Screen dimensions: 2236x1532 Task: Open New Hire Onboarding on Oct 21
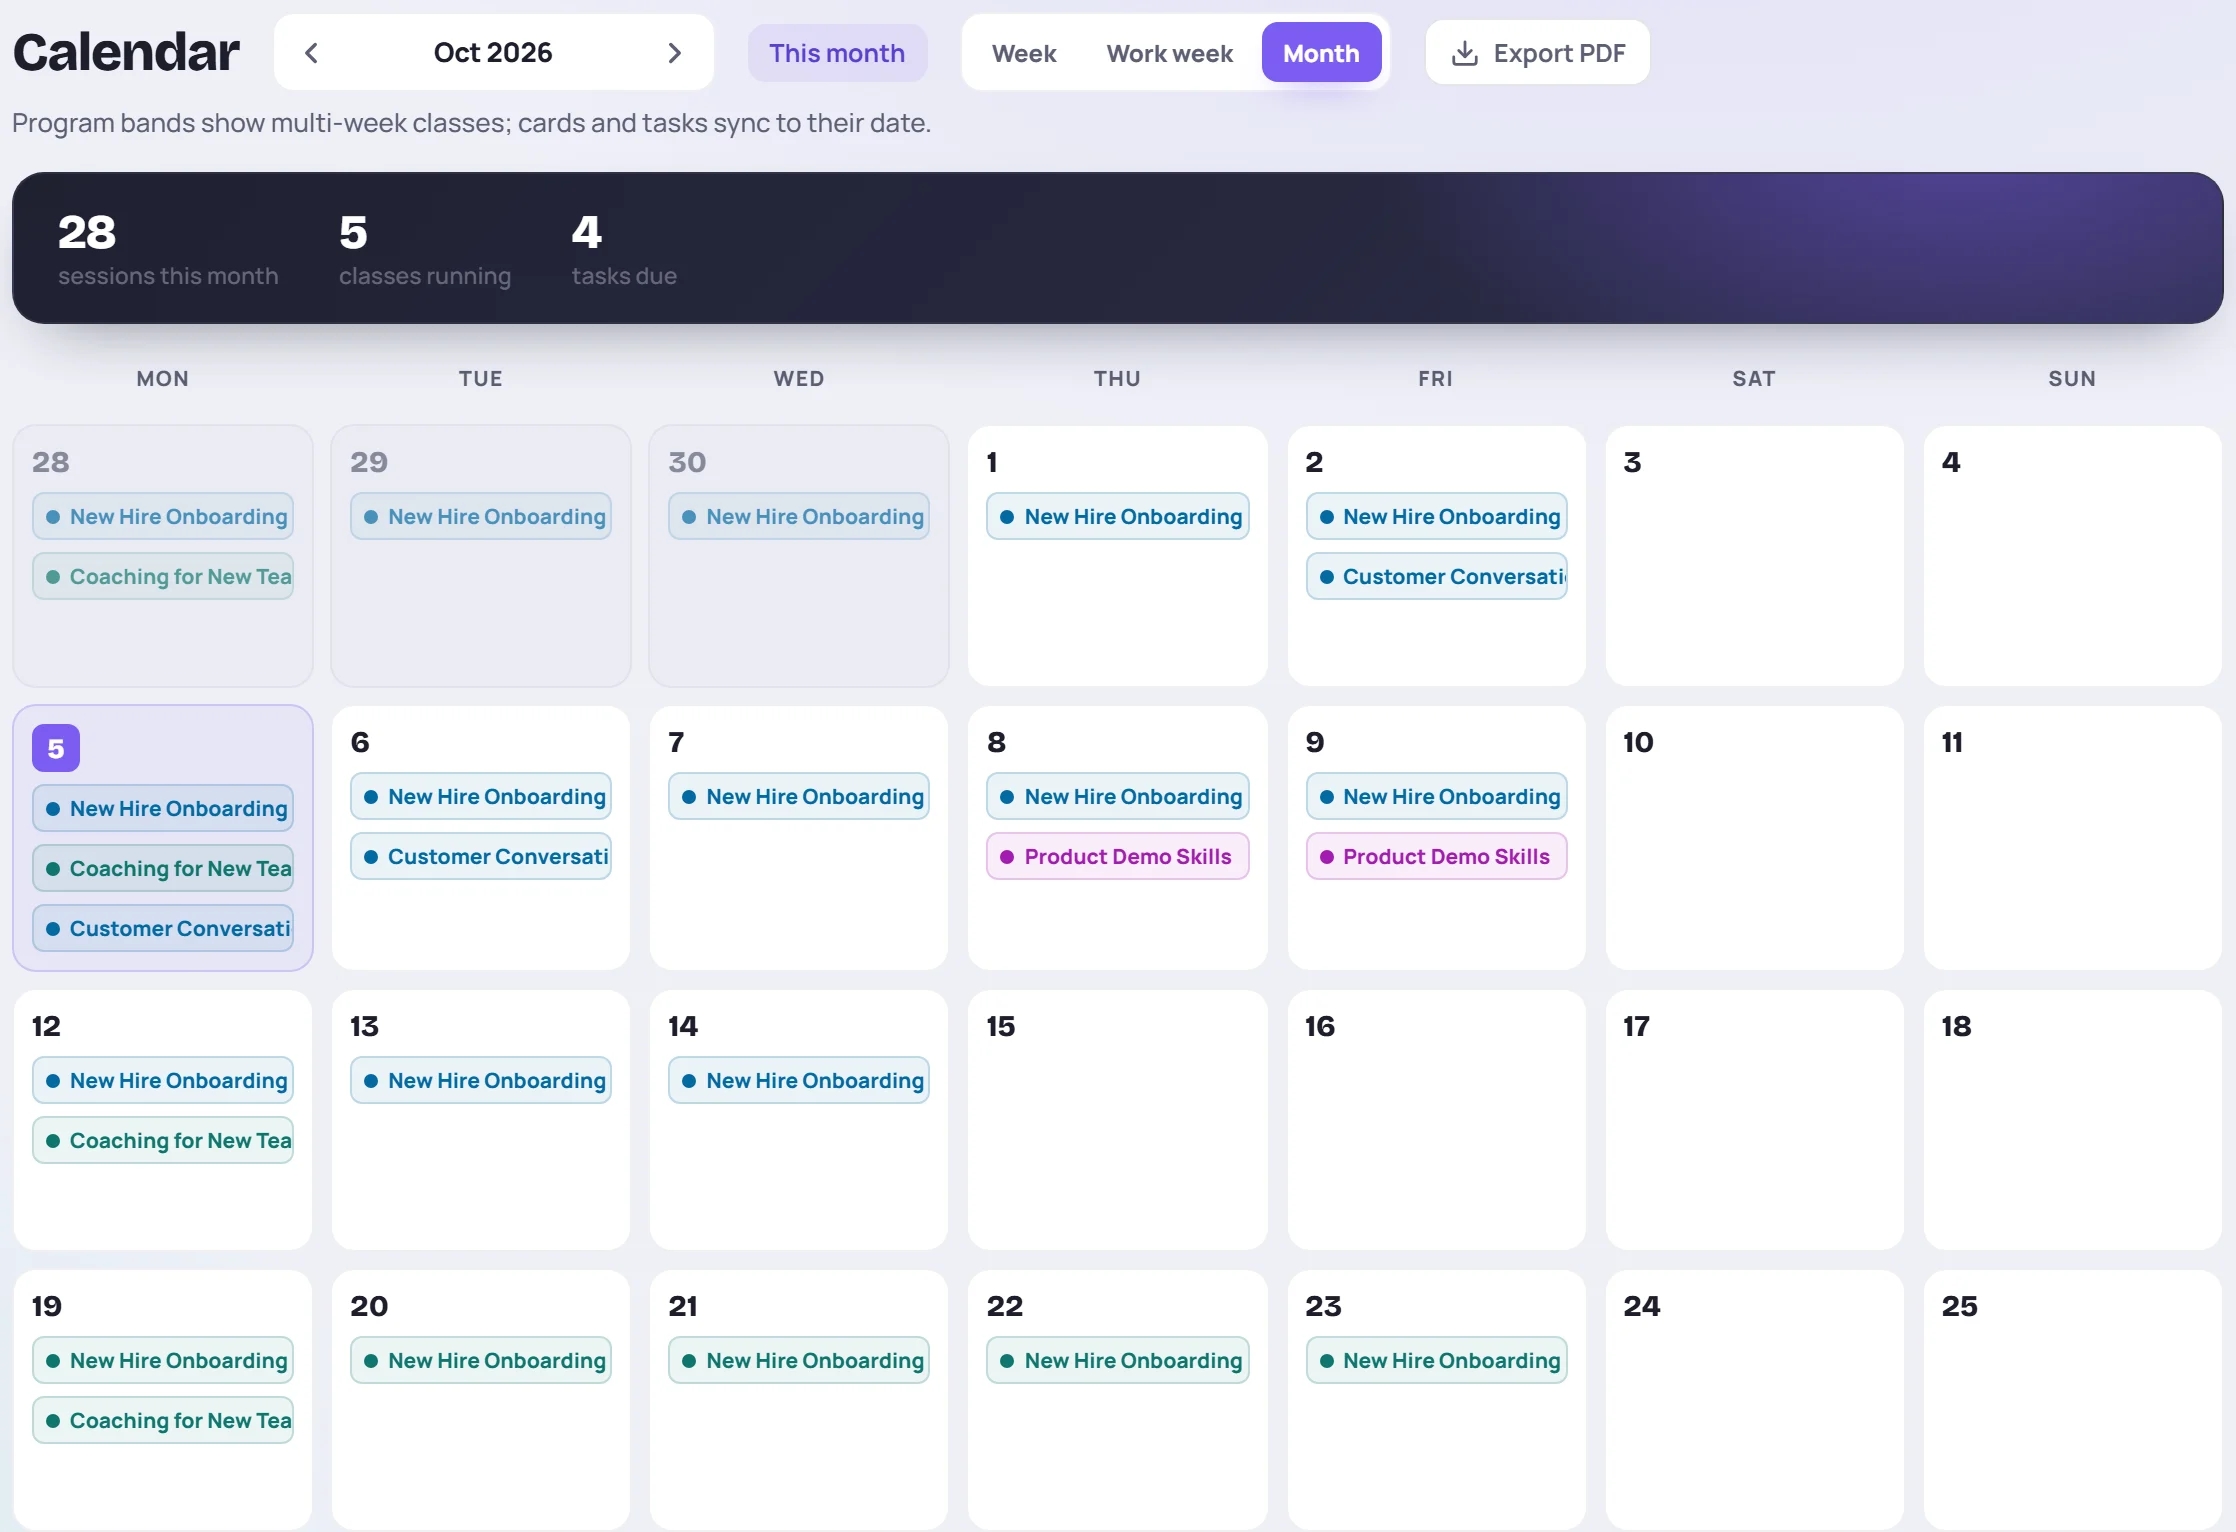799,1360
